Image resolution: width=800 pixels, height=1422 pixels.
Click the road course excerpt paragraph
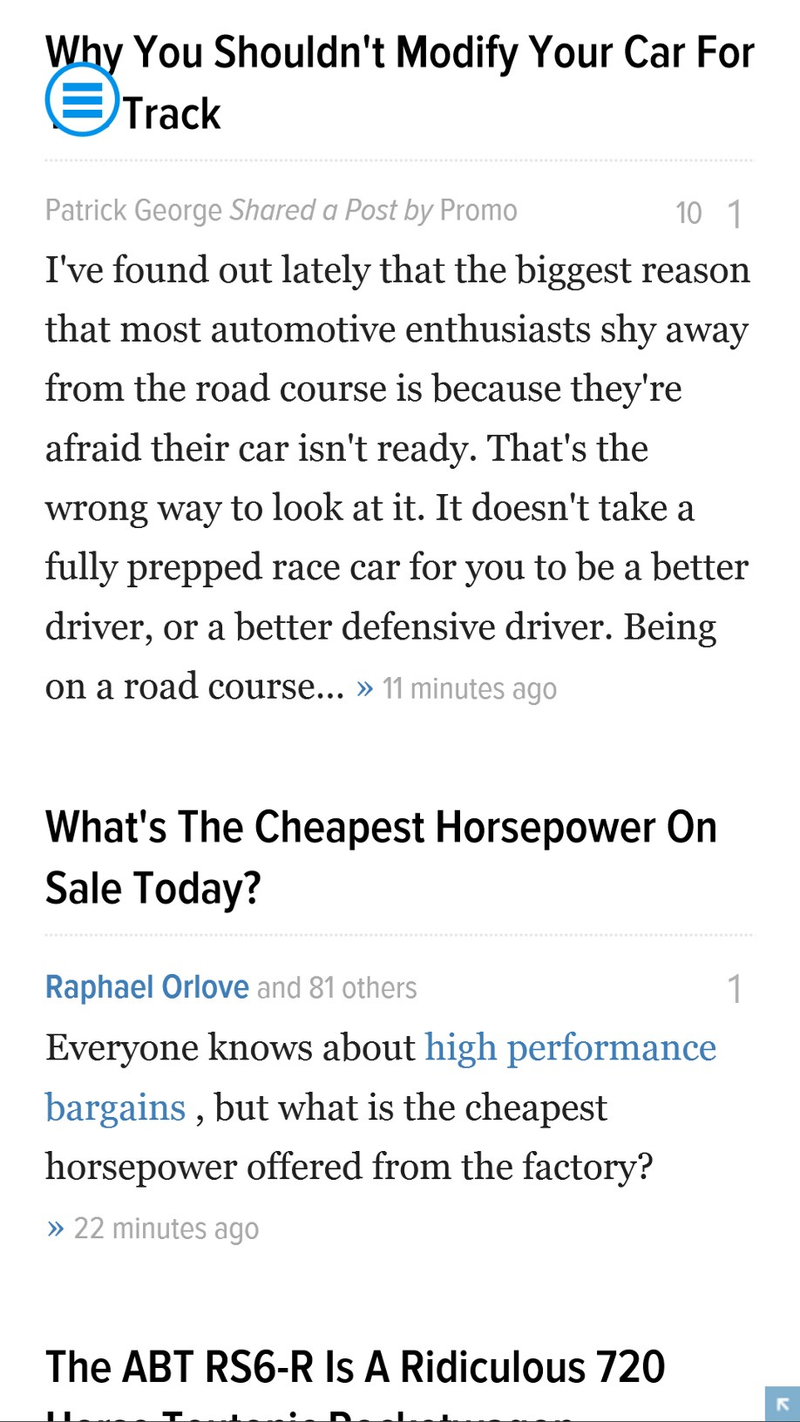coord(398,478)
